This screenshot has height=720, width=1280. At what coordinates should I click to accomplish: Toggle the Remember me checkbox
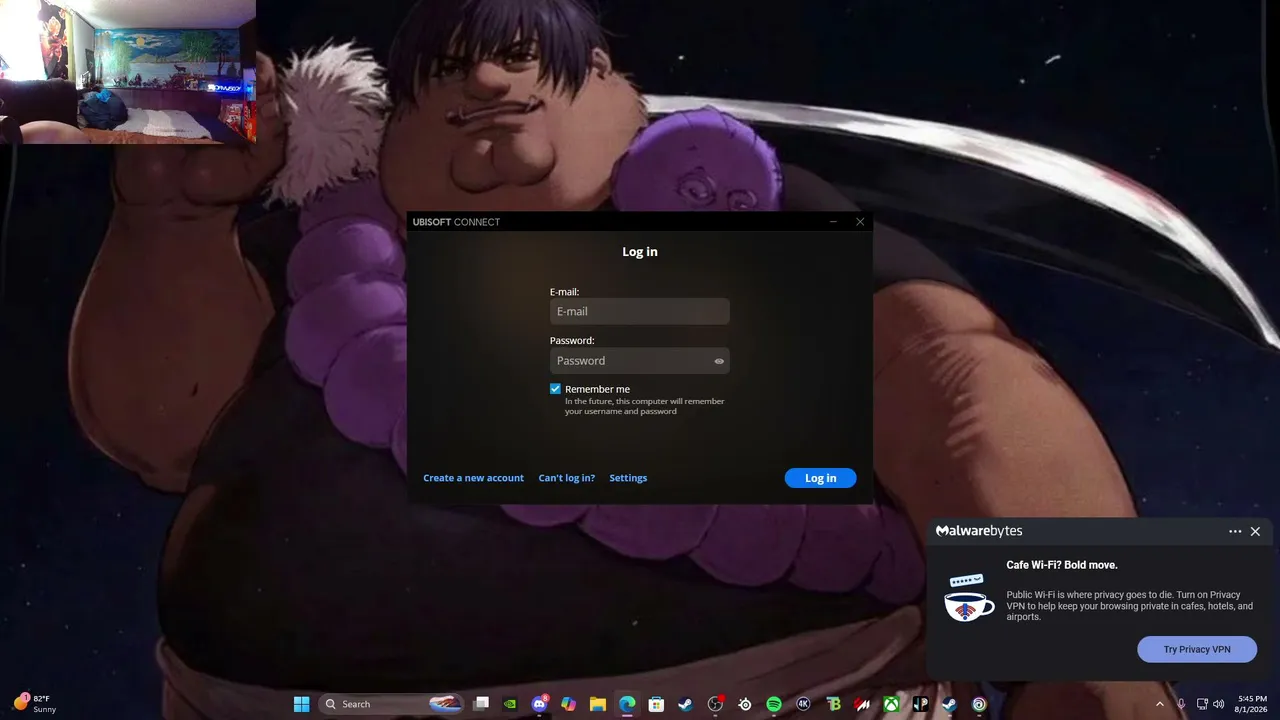(x=555, y=389)
